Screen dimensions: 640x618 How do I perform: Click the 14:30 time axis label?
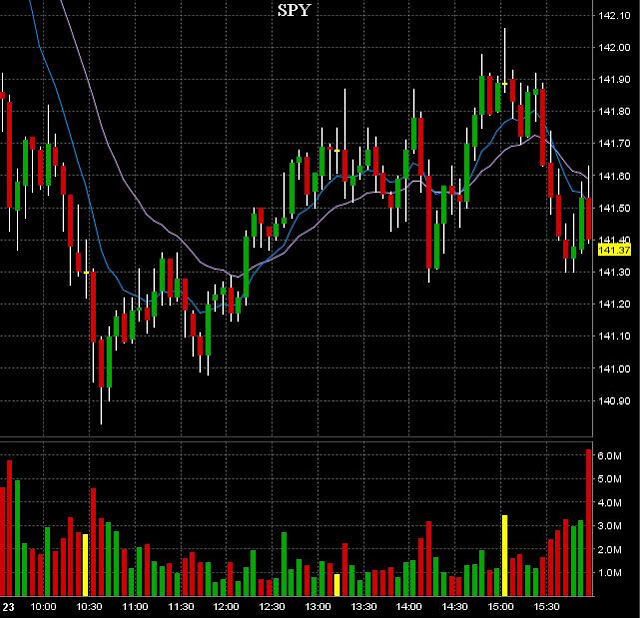455,607
